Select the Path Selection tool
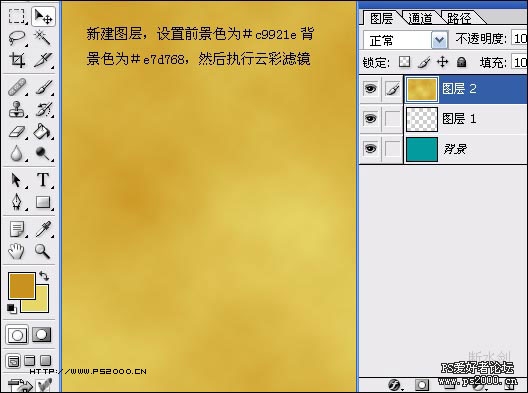Image resolution: width=528 pixels, height=393 pixels. click(x=16, y=180)
